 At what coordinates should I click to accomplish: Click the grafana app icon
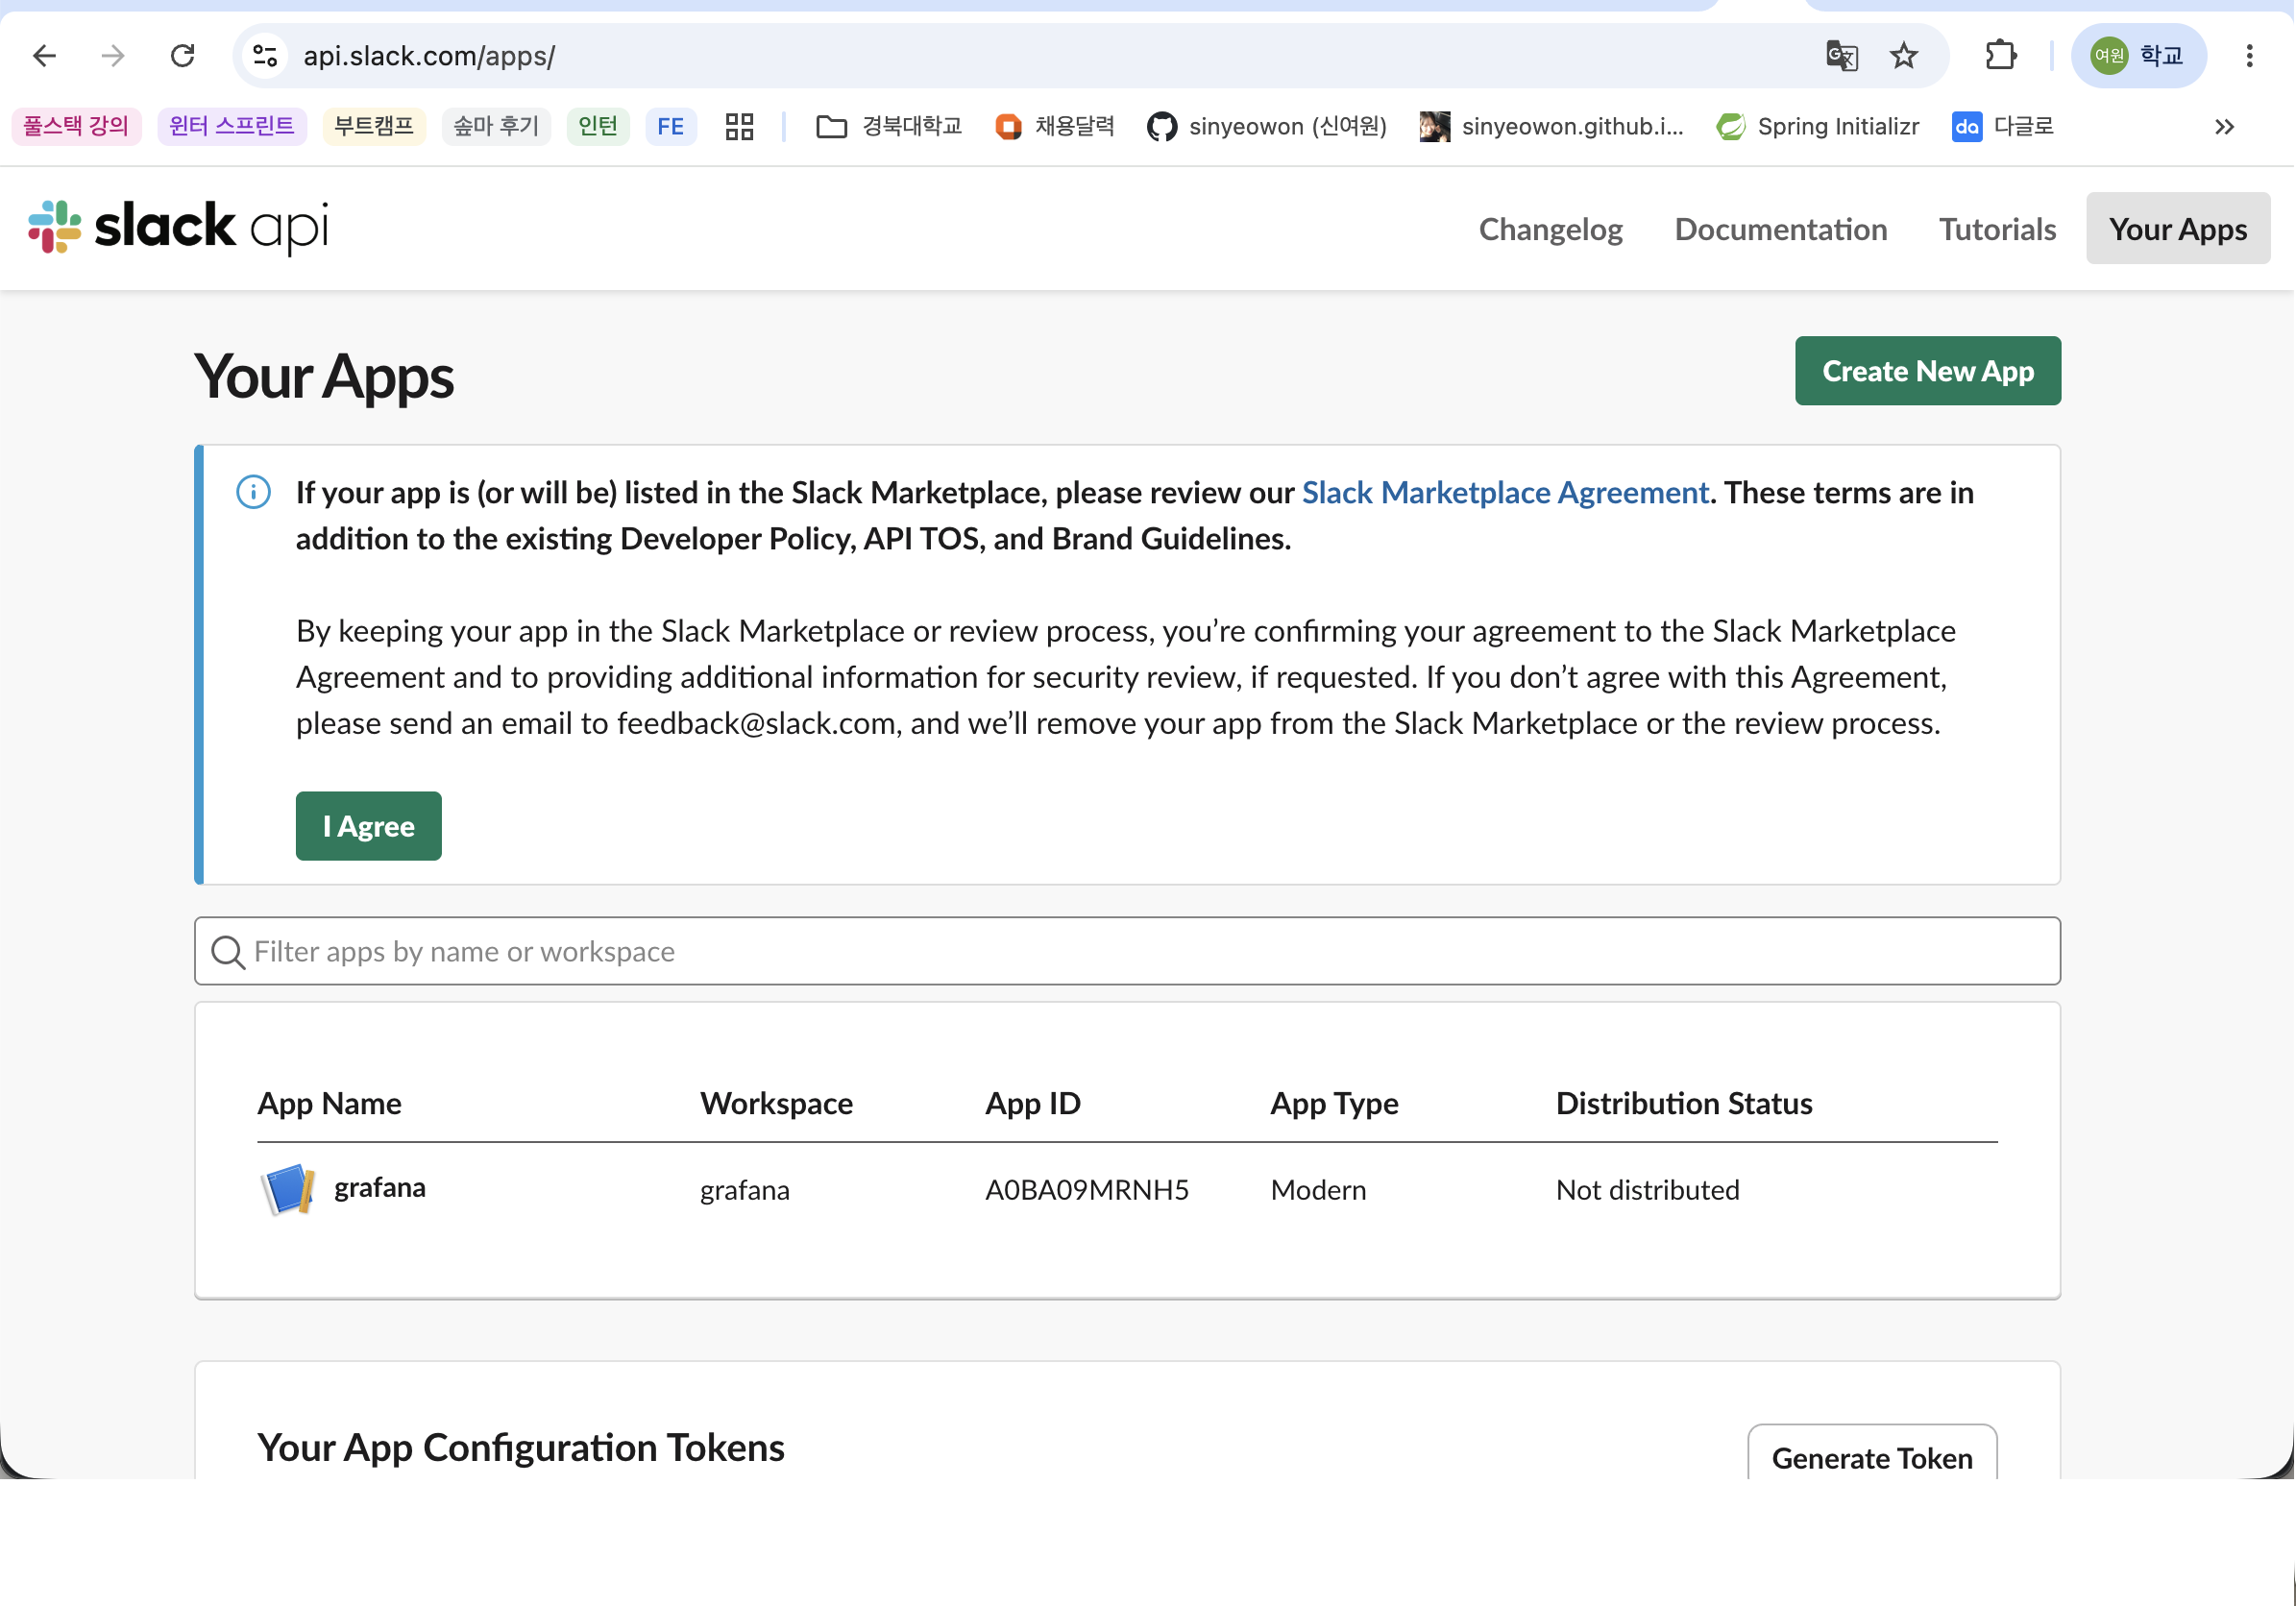point(288,1189)
